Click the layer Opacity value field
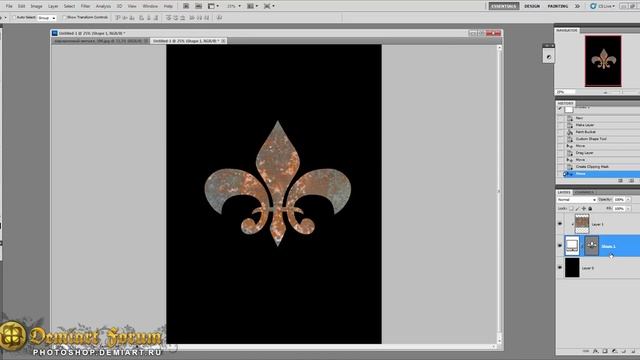 pos(619,200)
